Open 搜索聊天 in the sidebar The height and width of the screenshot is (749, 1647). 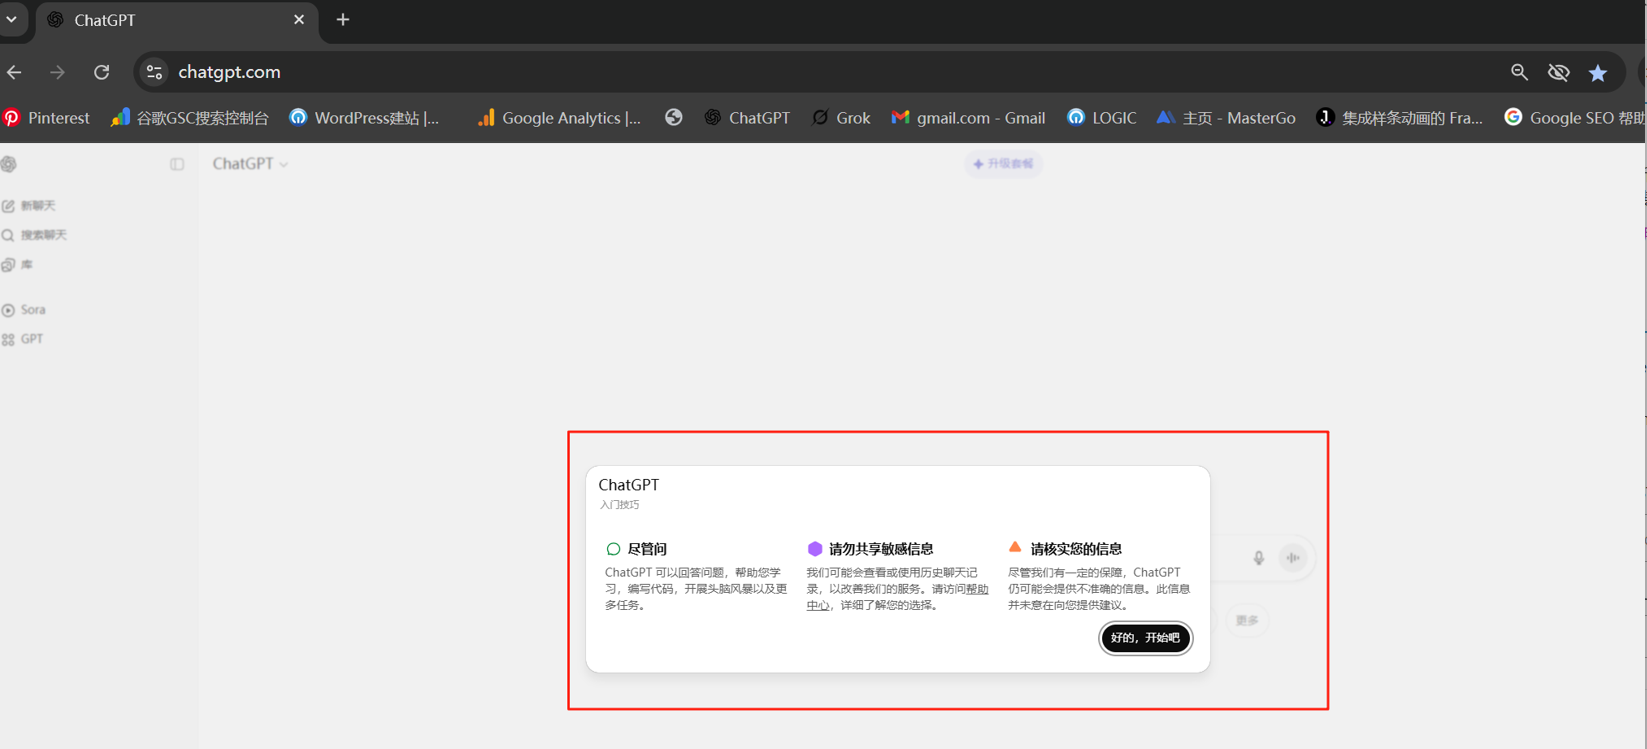[x=35, y=235]
